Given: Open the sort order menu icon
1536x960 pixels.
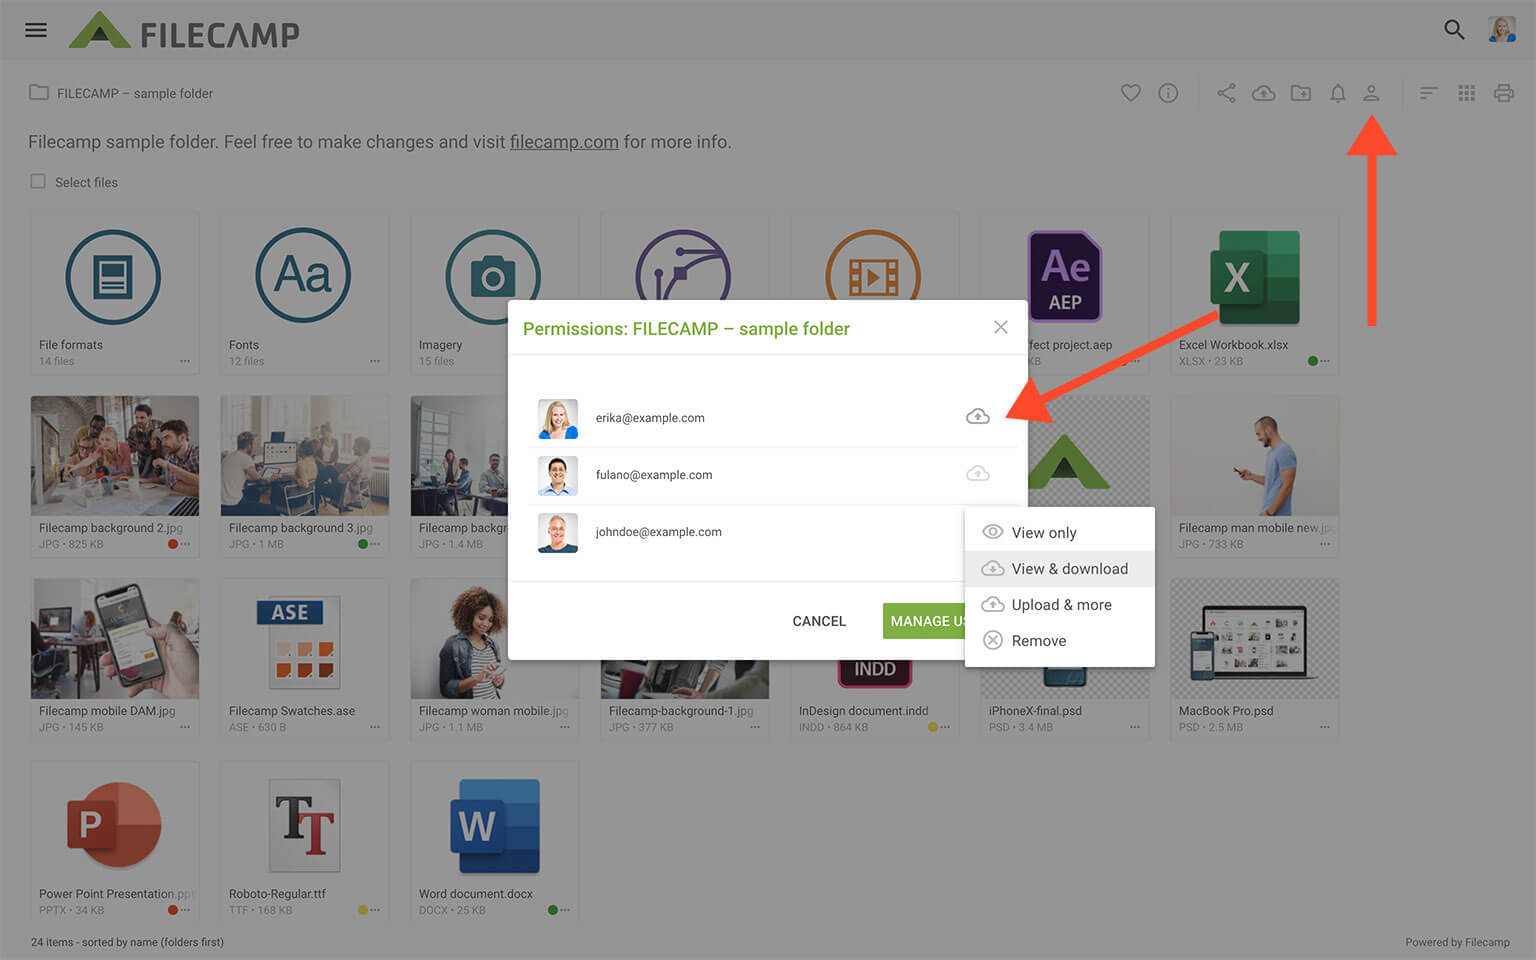Looking at the screenshot, I should (1428, 93).
